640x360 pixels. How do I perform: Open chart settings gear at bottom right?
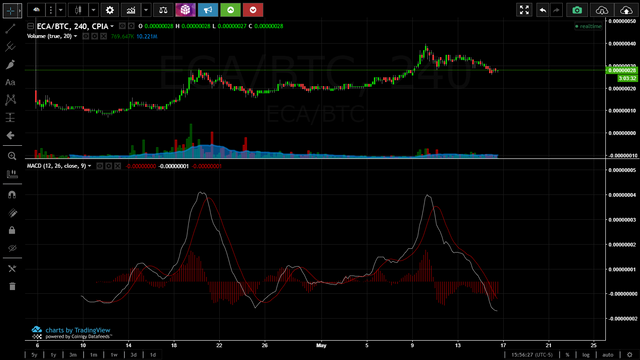coord(630,355)
